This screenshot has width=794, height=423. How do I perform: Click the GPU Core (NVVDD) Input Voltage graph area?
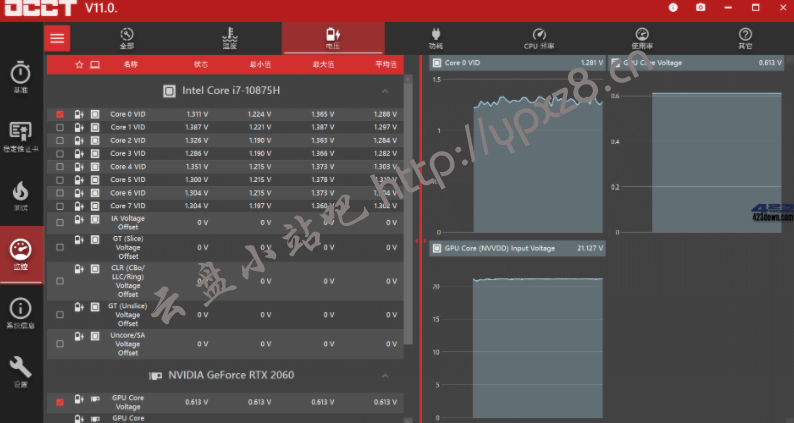pos(517,339)
